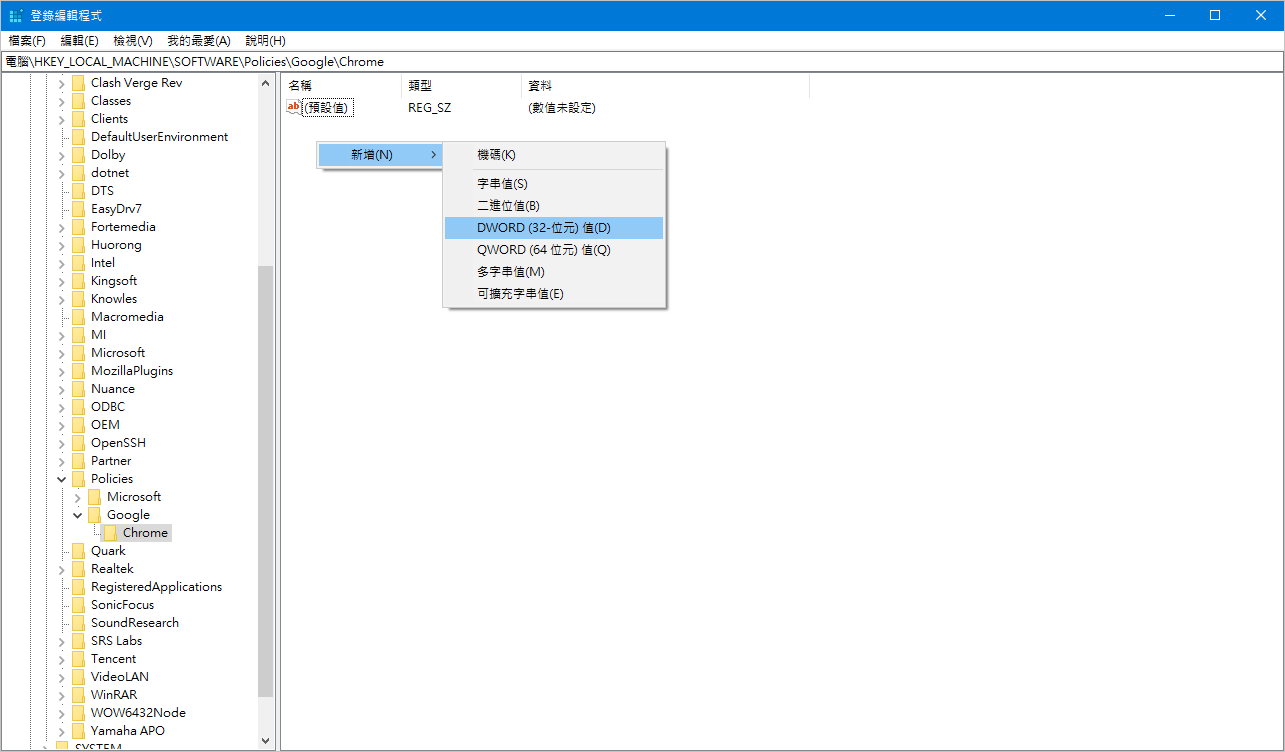The width and height of the screenshot is (1285, 752).
Task: Click the tree pane vertical scrollbar thumb
Action: click(265, 481)
